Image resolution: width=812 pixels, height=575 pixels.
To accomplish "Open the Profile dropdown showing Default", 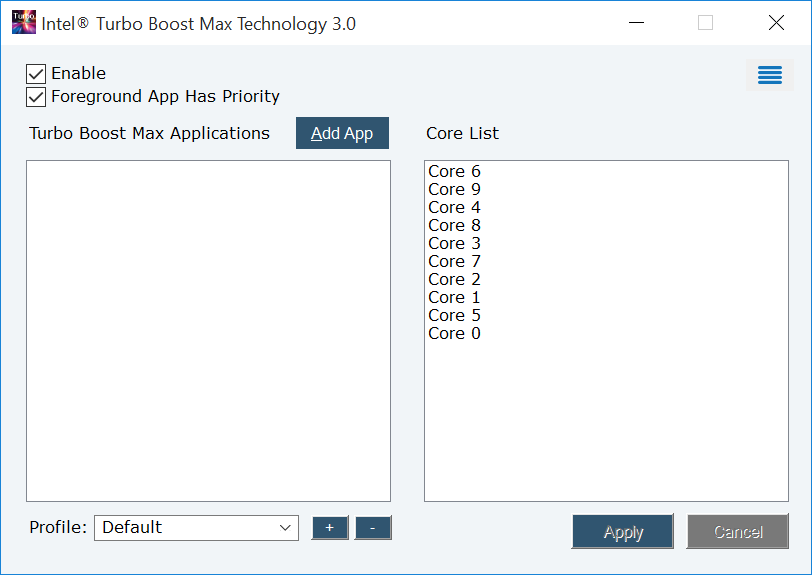I will pyautogui.click(x=196, y=528).
